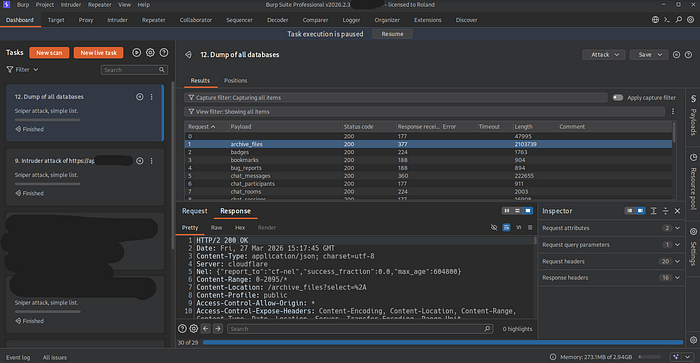
Task: Expand Request headers section
Action: coord(611,261)
